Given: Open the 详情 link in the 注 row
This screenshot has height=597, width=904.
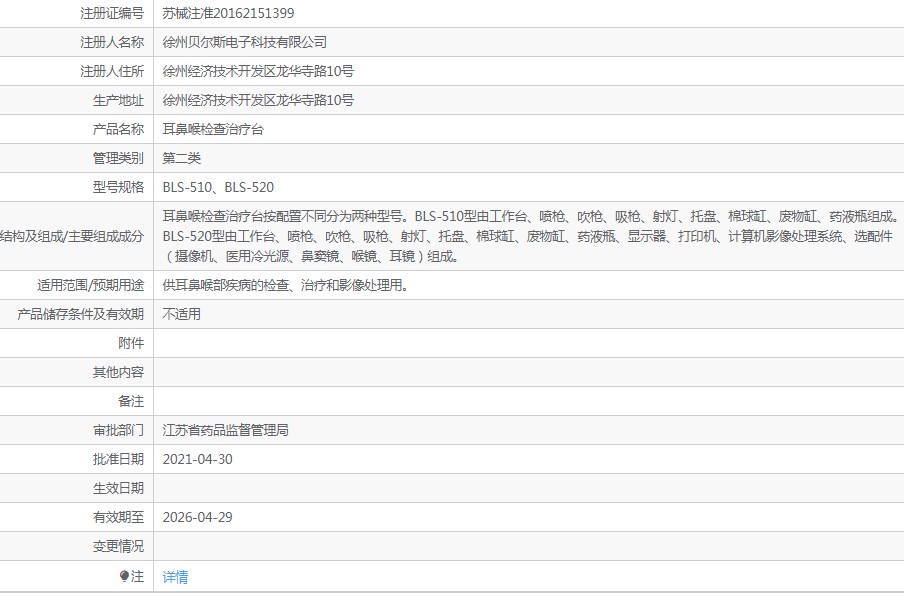Looking at the screenshot, I should tap(175, 576).
